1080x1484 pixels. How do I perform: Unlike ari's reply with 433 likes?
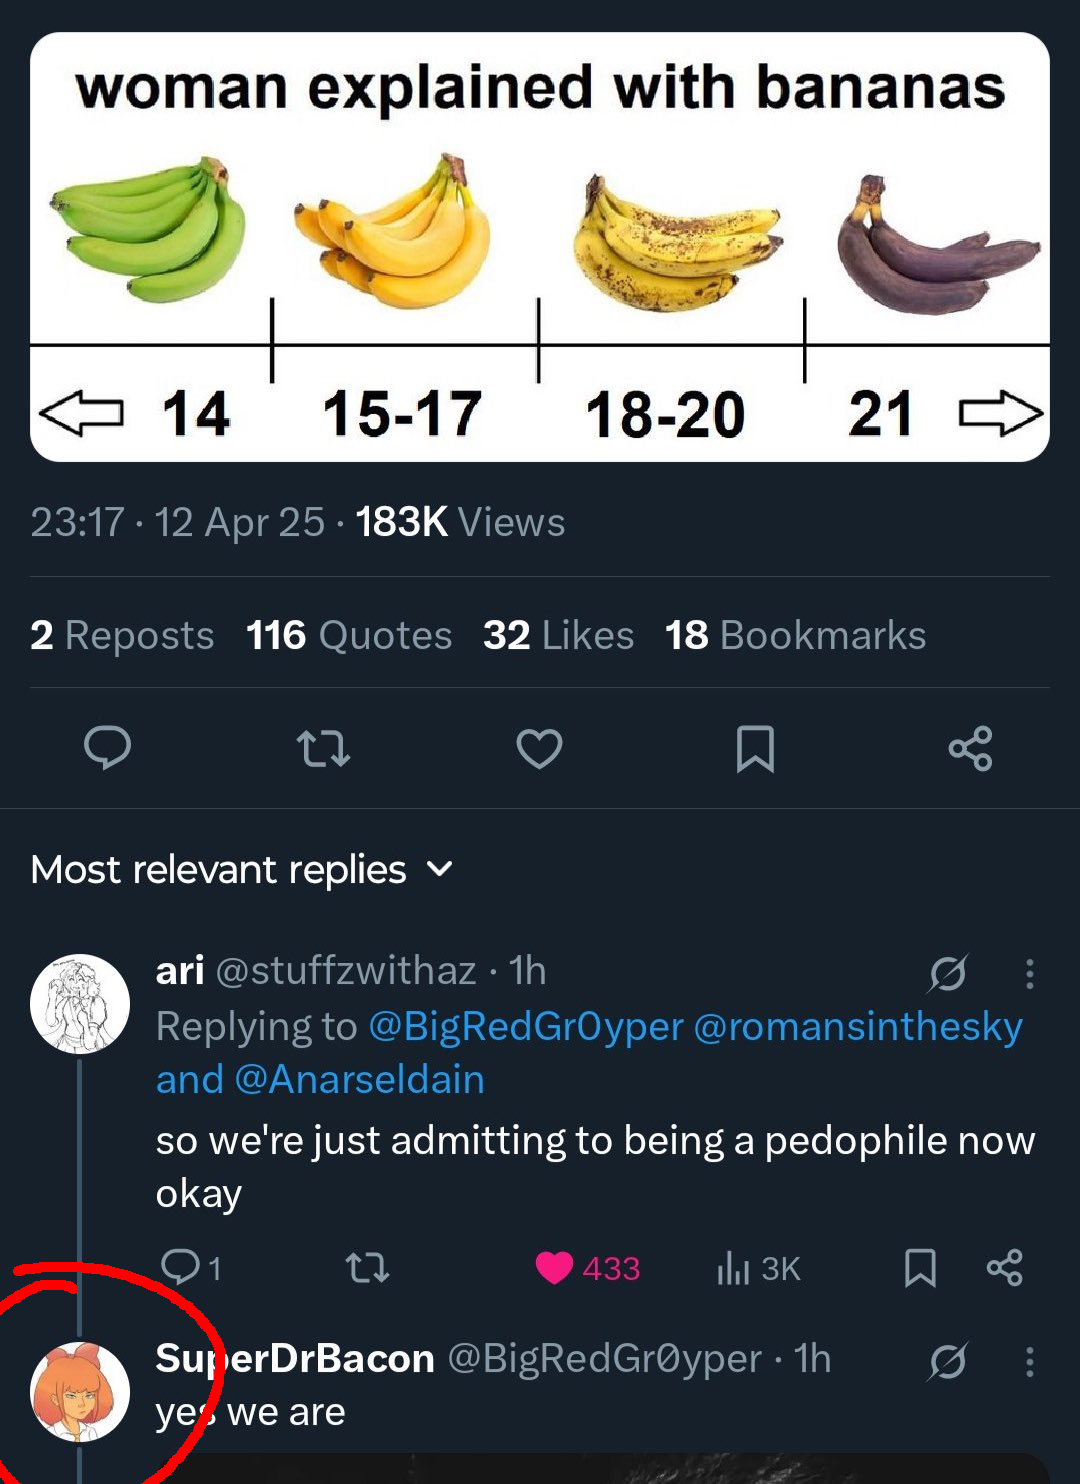pyautogui.click(x=555, y=1268)
